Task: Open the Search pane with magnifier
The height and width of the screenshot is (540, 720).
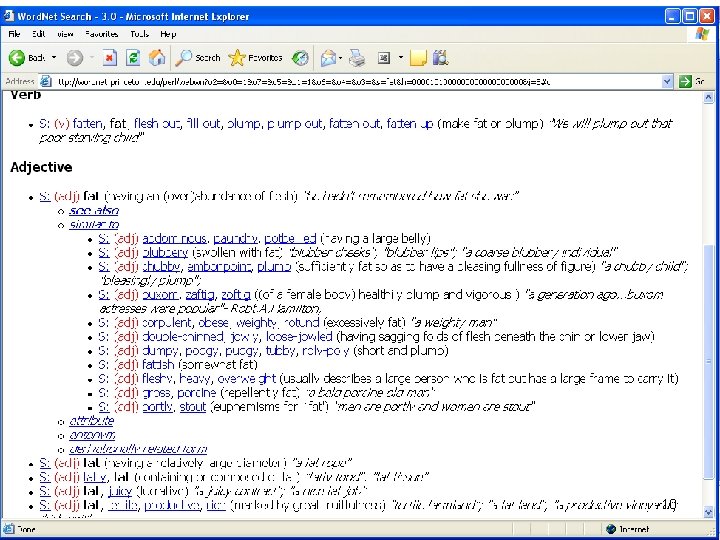Action: click(x=198, y=58)
